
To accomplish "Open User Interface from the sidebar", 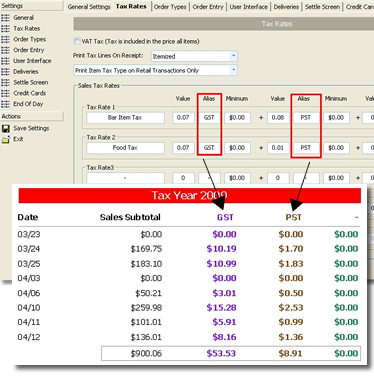I will (x=32, y=61).
